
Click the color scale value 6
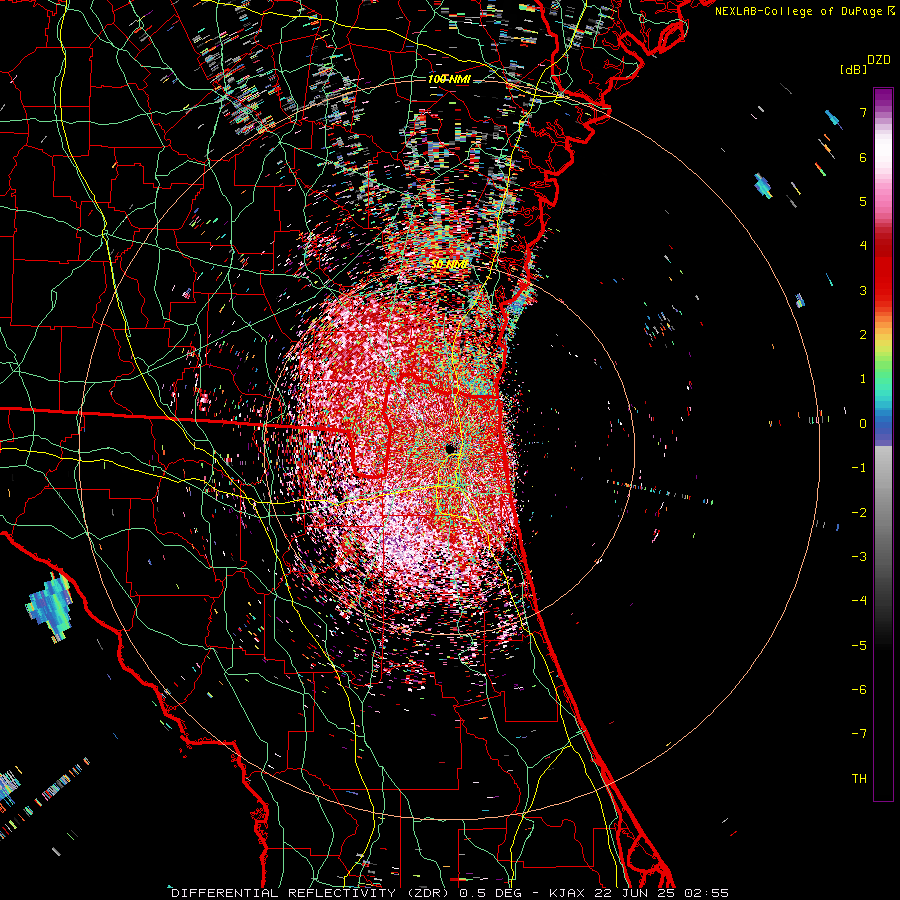(863, 157)
